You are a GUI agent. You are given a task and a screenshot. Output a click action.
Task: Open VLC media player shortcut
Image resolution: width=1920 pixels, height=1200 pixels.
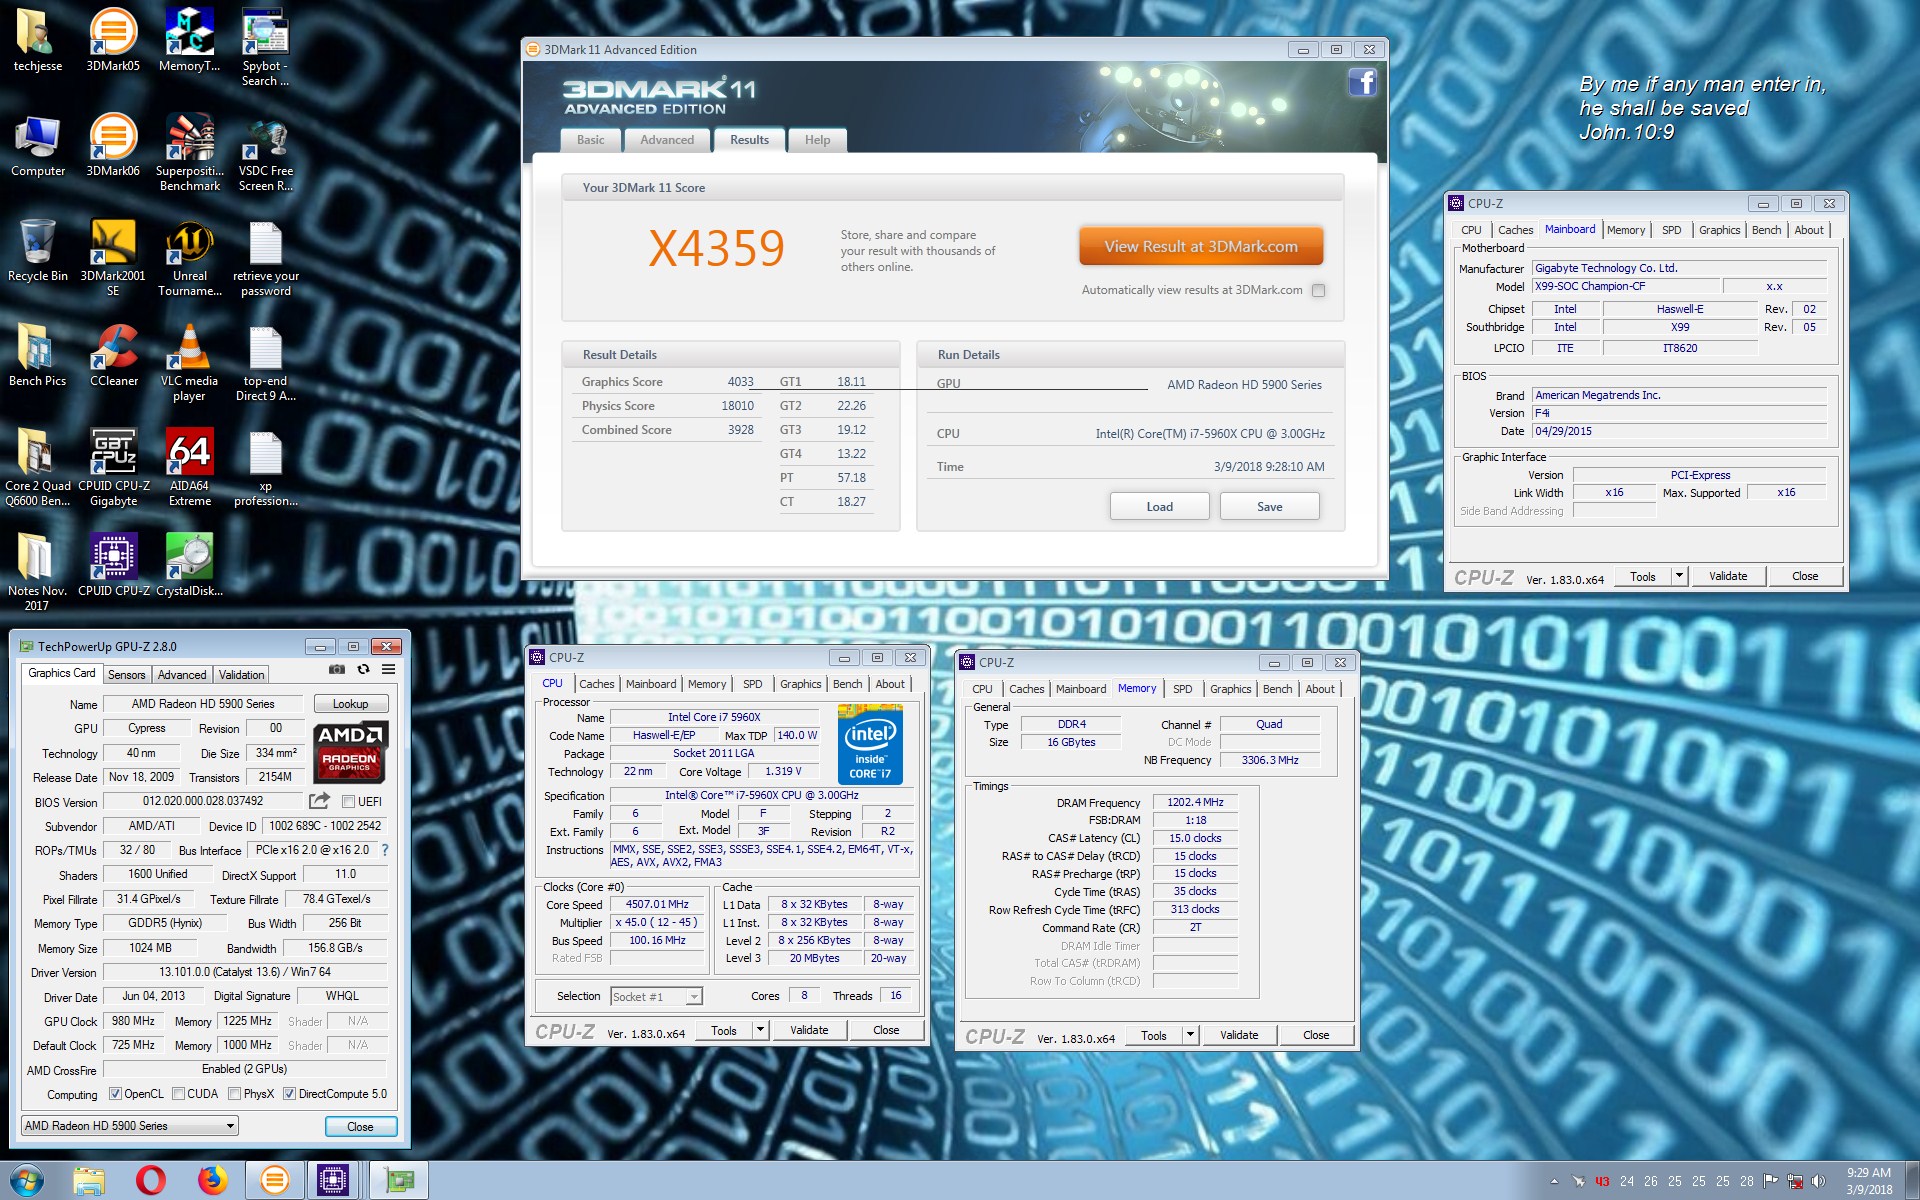(189, 362)
